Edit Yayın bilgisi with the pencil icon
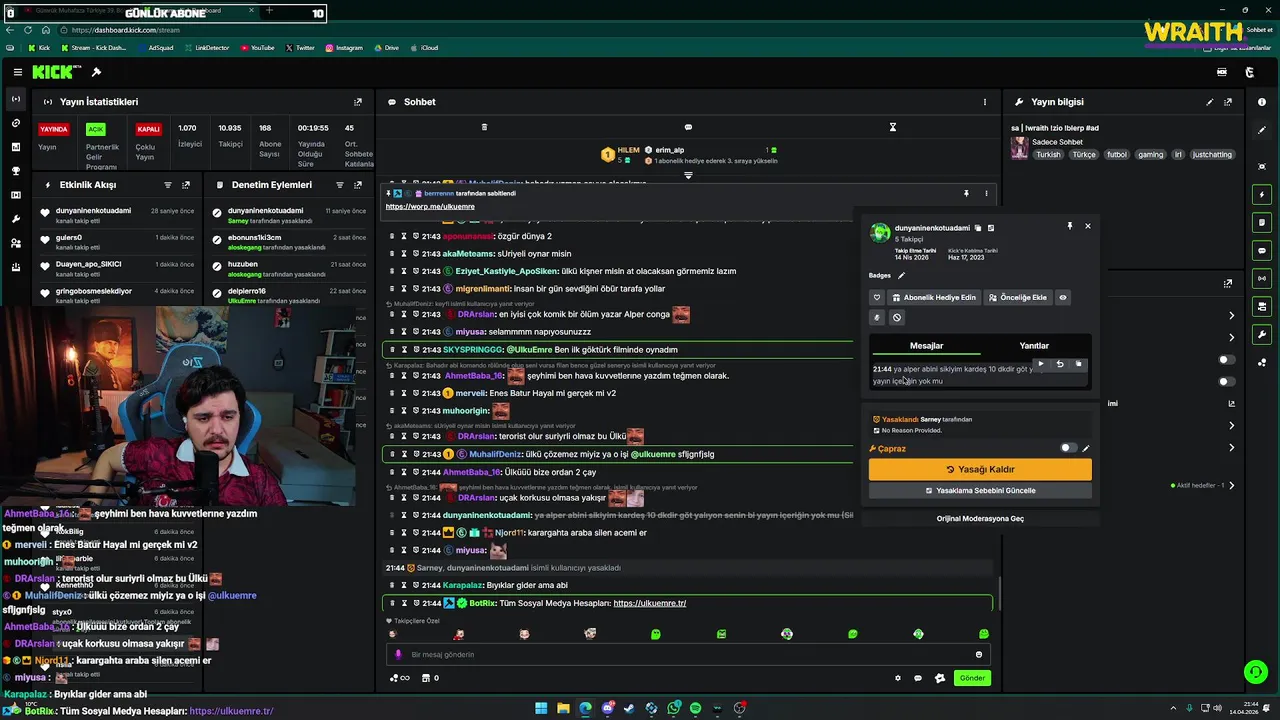This screenshot has height=720, width=1280. click(x=1210, y=102)
